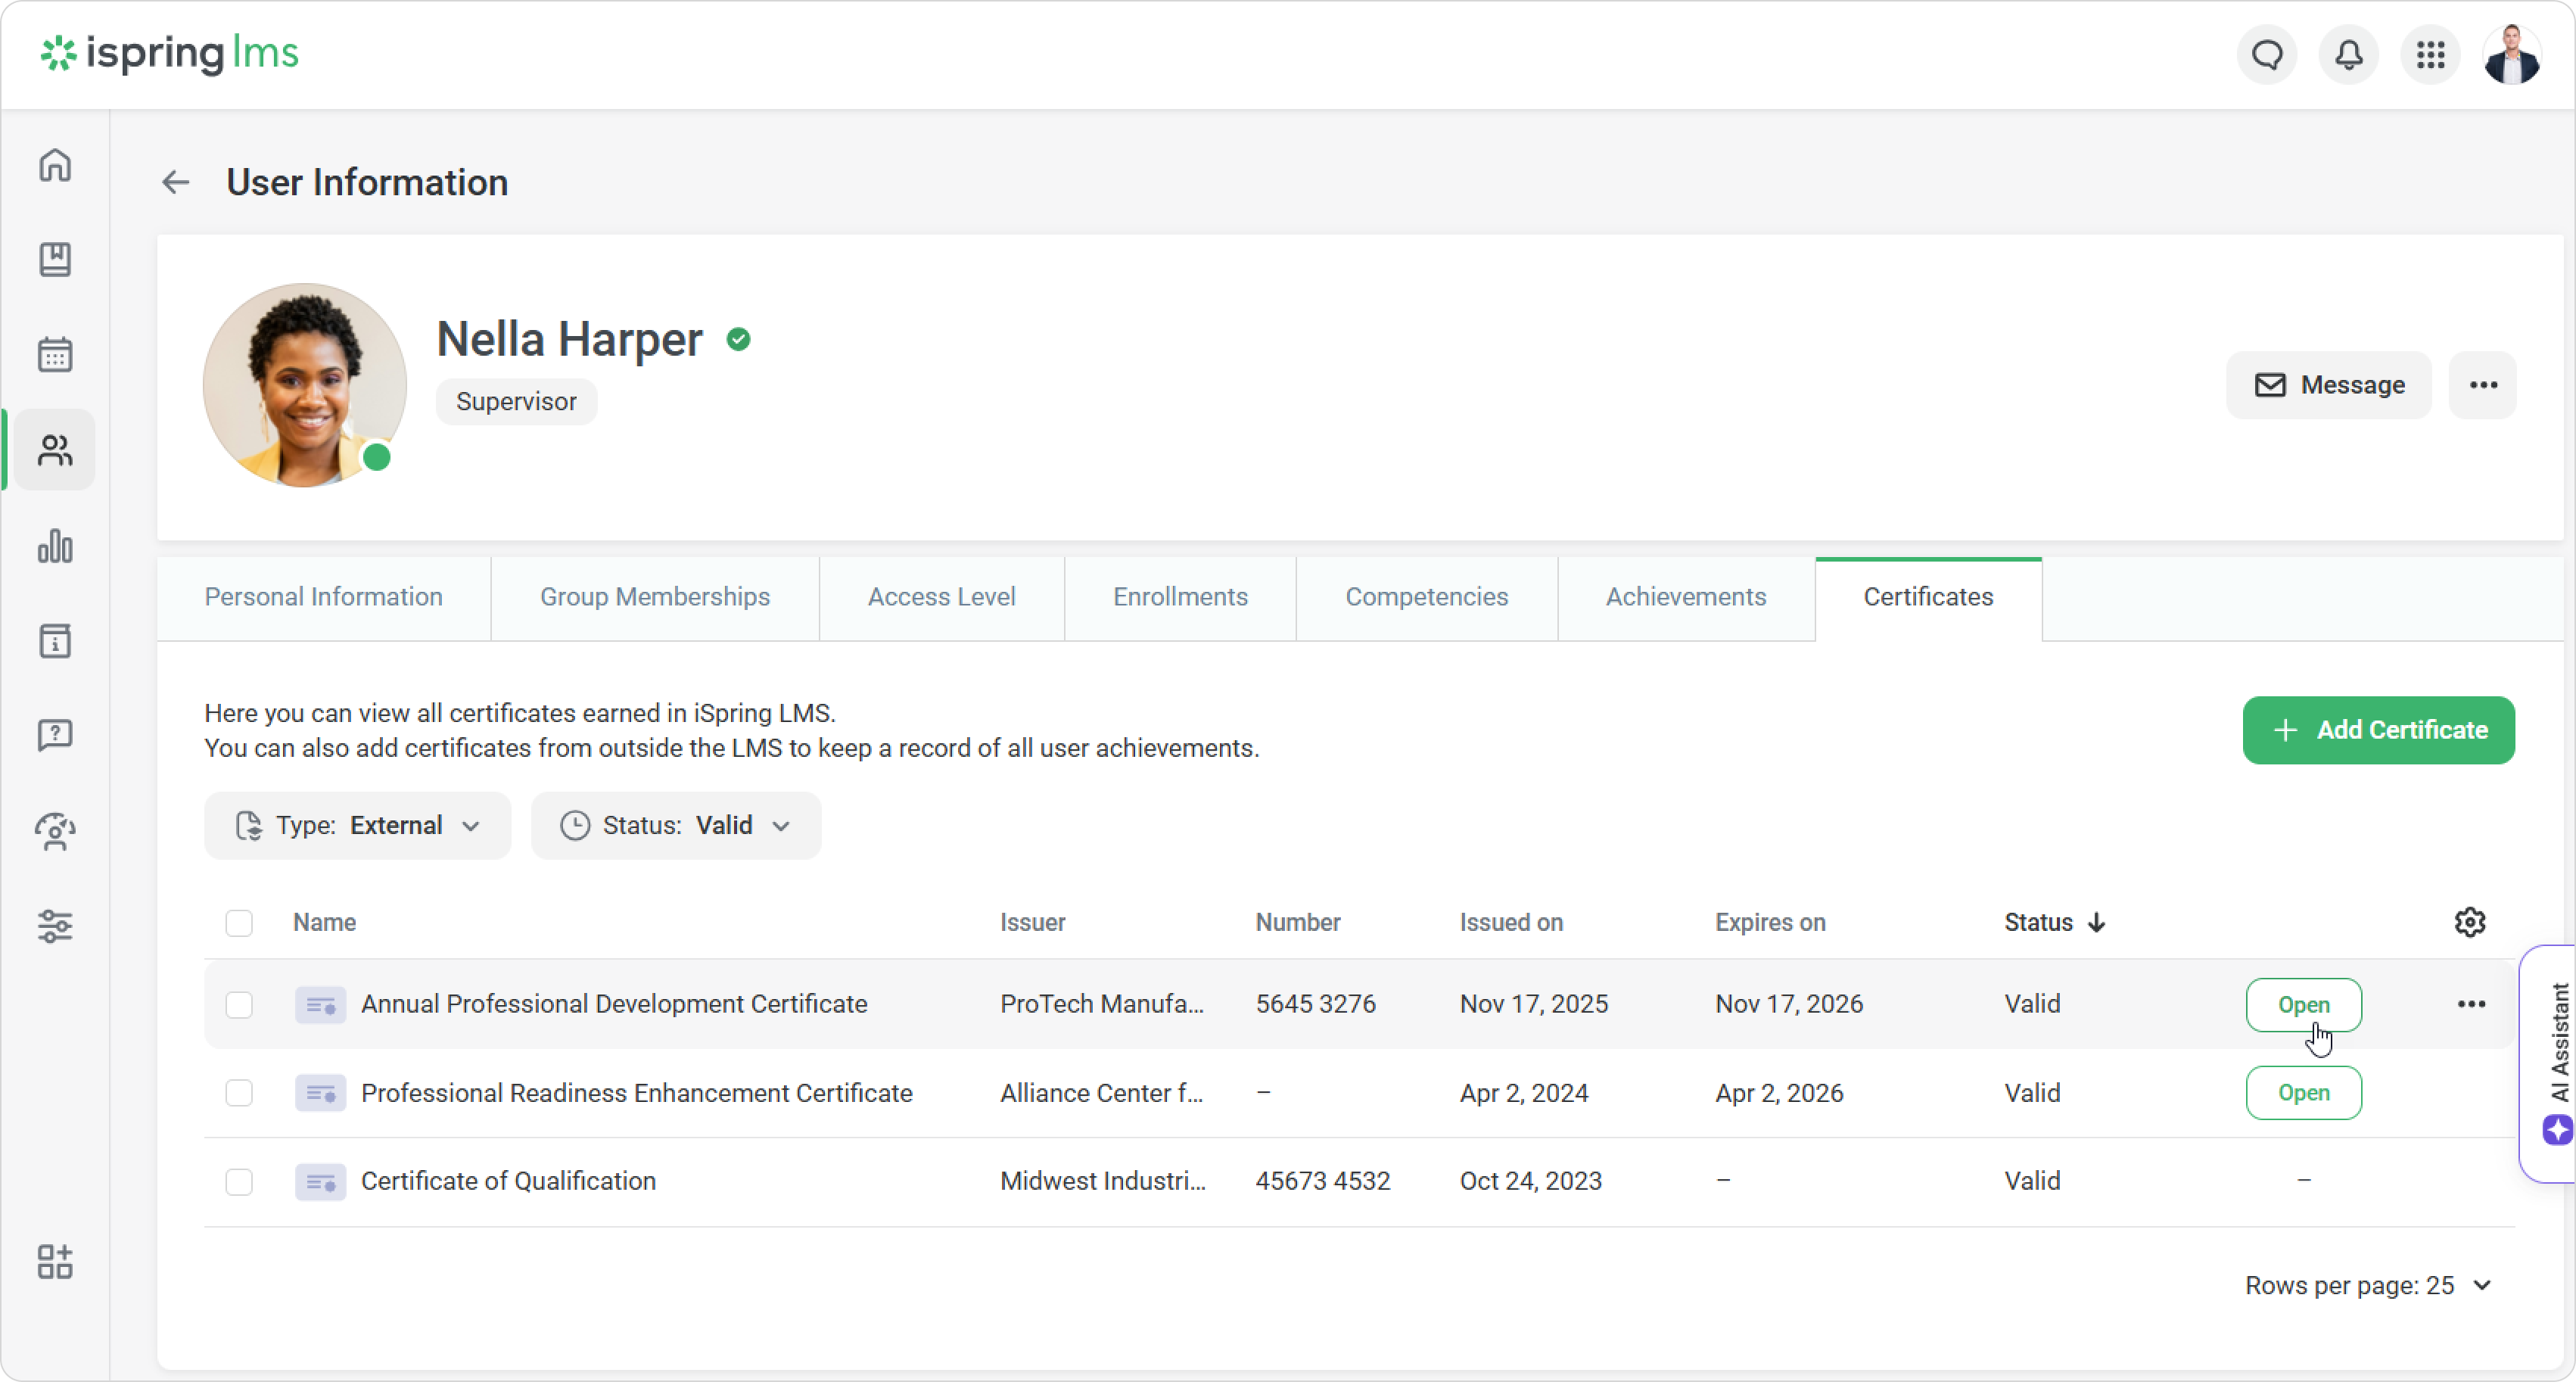Click the Add Certificate button
Viewport: 2576px width, 1382px height.
[x=2378, y=730]
